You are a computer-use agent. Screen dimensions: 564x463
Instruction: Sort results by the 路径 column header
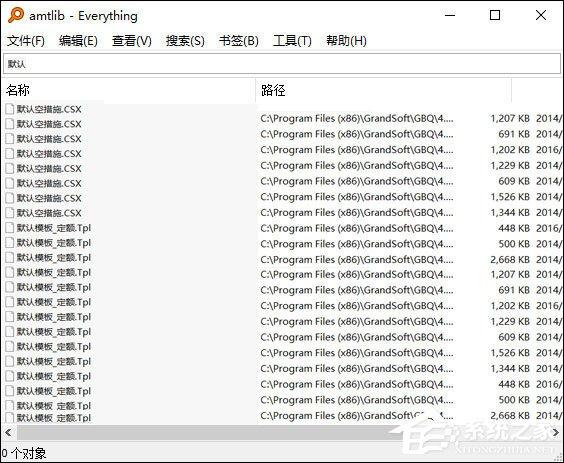[x=383, y=90]
